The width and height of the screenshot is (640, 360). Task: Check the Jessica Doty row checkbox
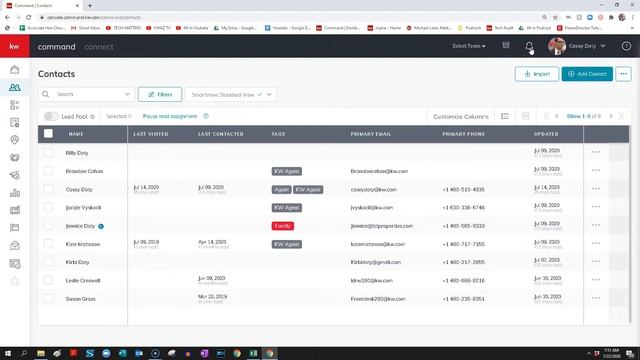pos(48,225)
